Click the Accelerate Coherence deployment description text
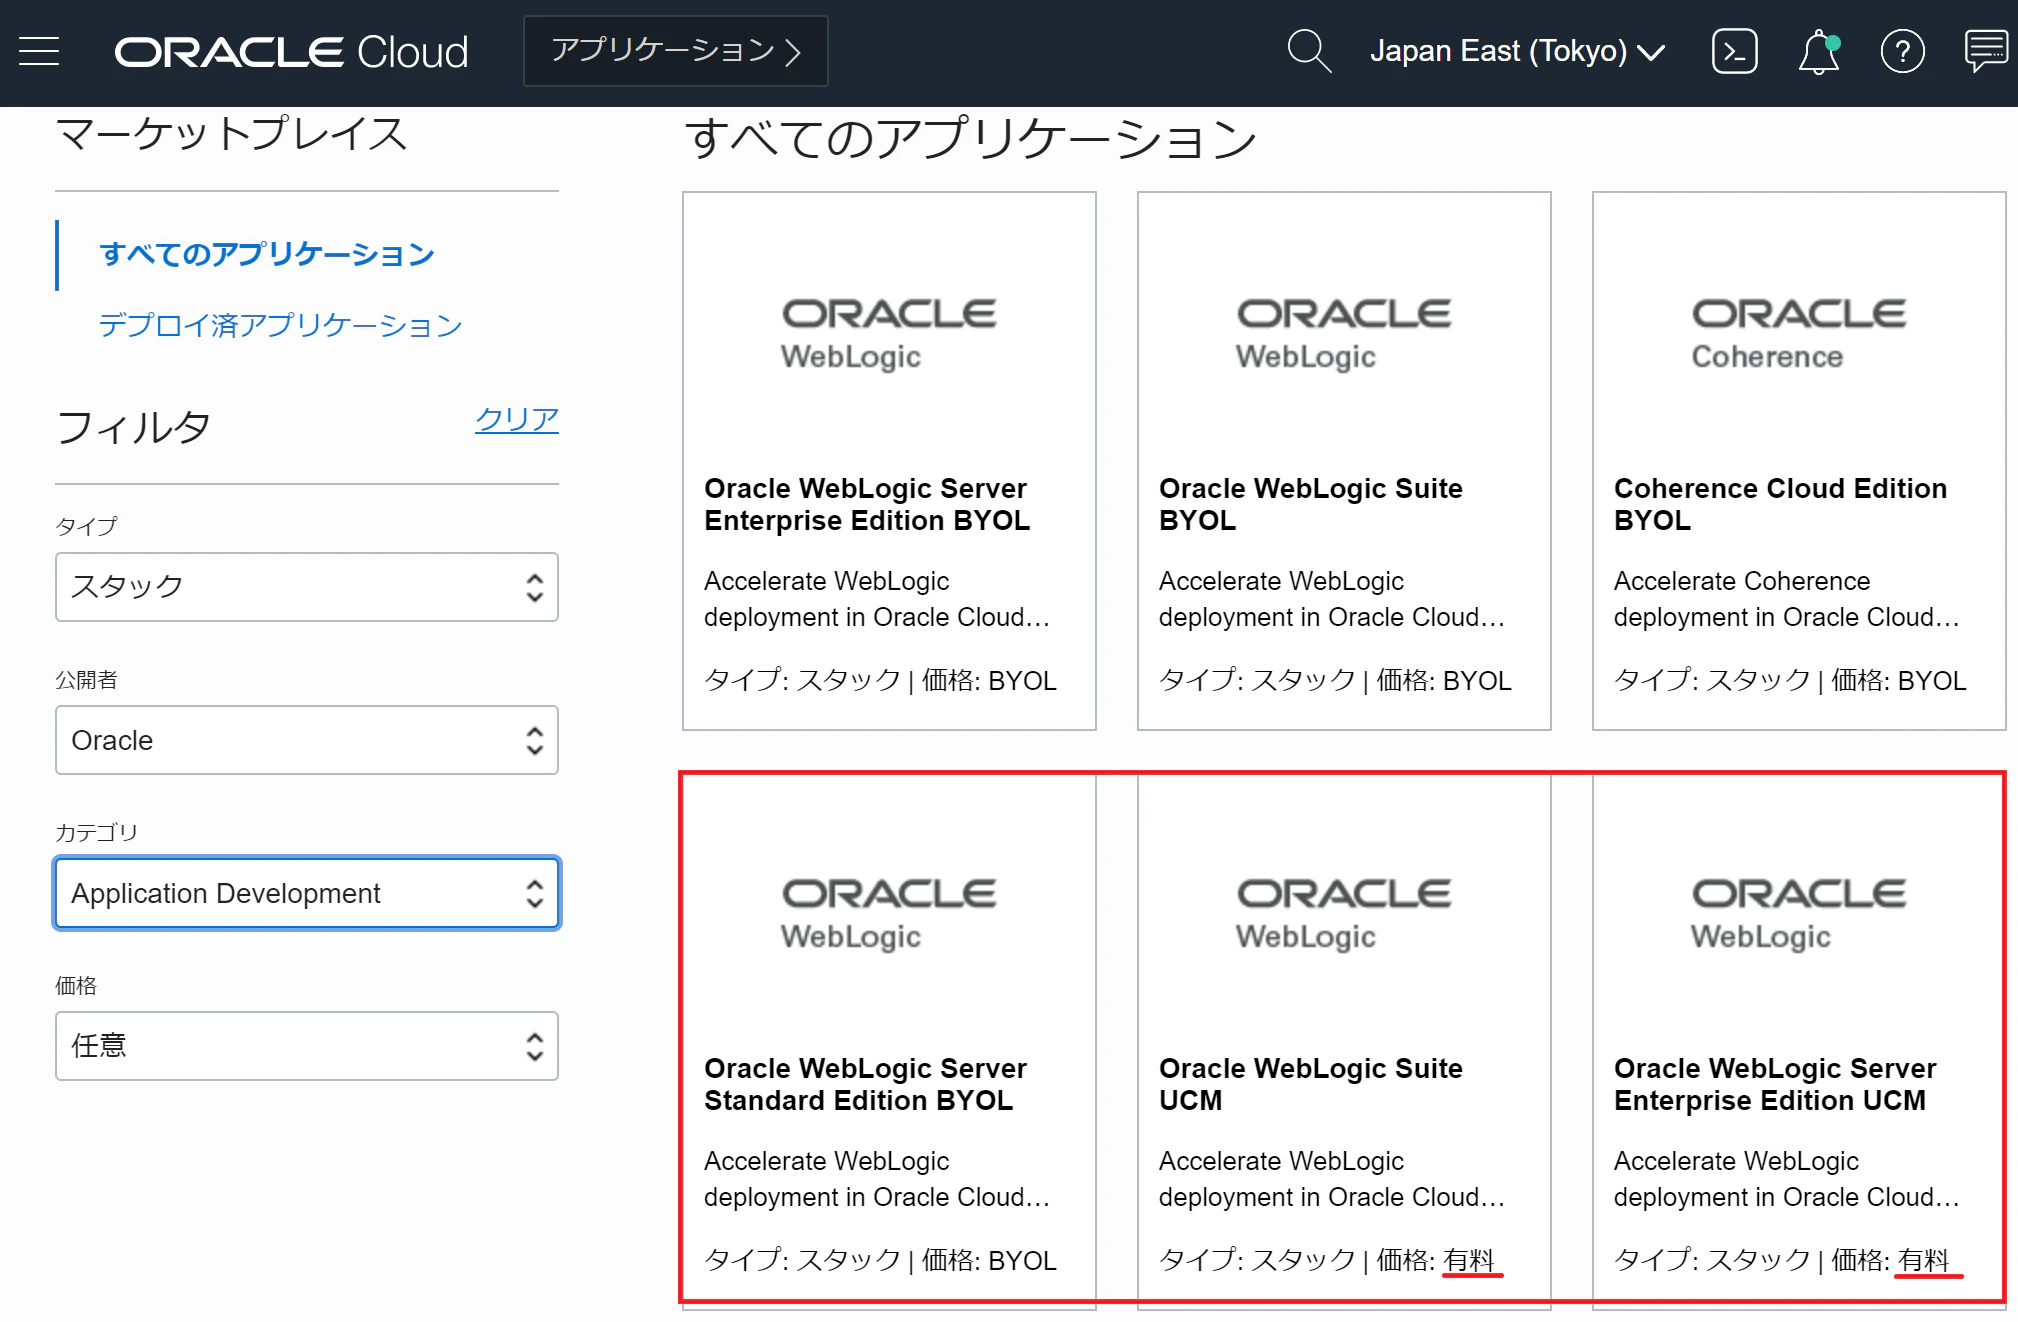Image resolution: width=2018 pixels, height=1322 pixels. (1786, 599)
